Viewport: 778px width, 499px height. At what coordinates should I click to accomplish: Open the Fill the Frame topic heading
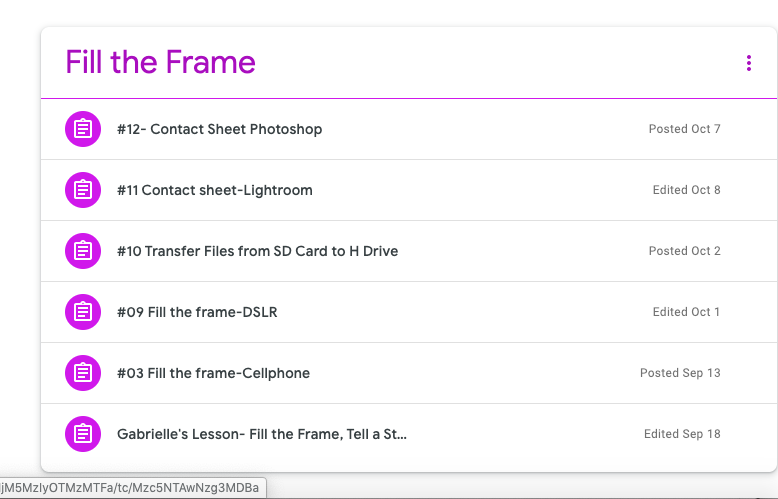coord(161,63)
